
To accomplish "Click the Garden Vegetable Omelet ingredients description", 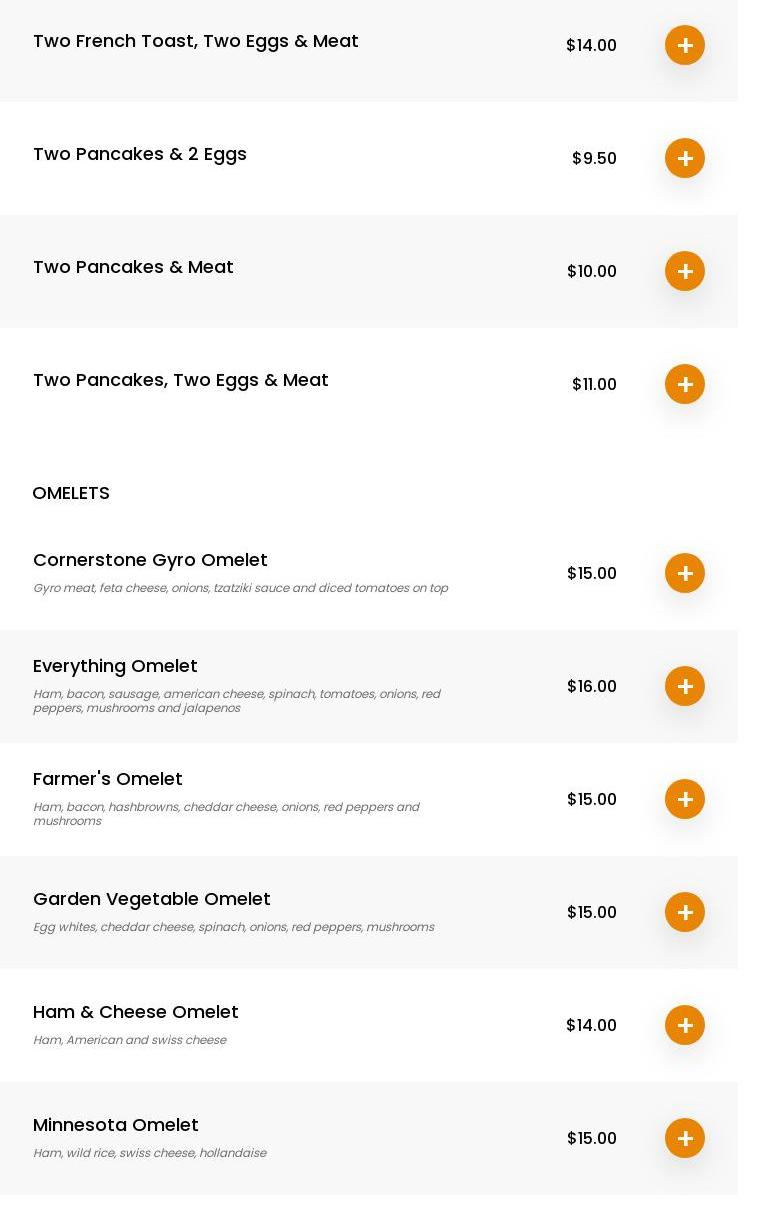I will tap(233, 927).
